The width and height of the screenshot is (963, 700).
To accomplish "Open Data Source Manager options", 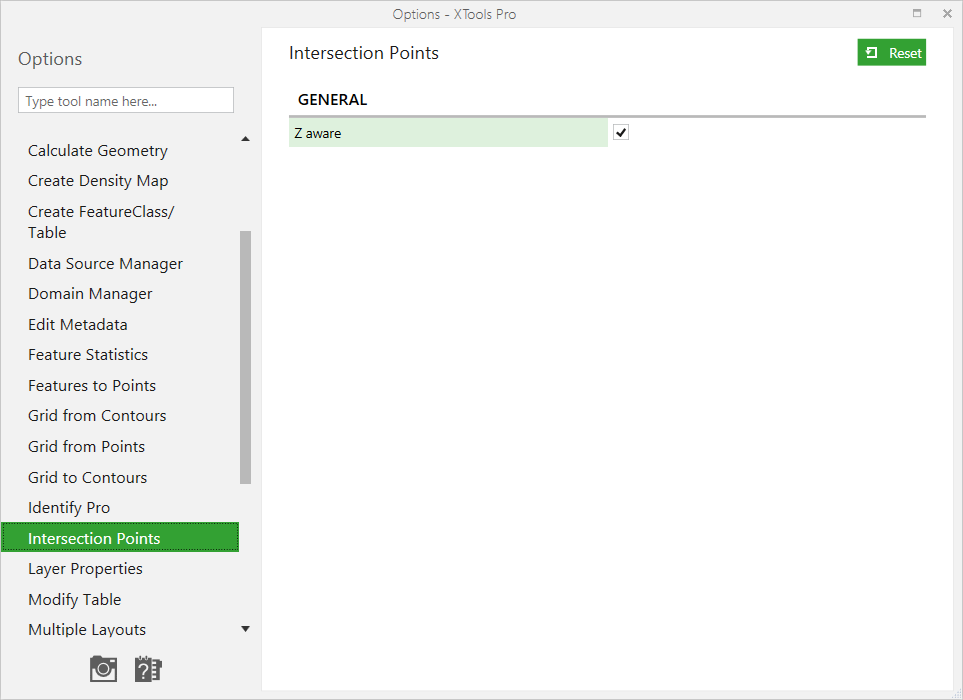I will (x=106, y=264).
